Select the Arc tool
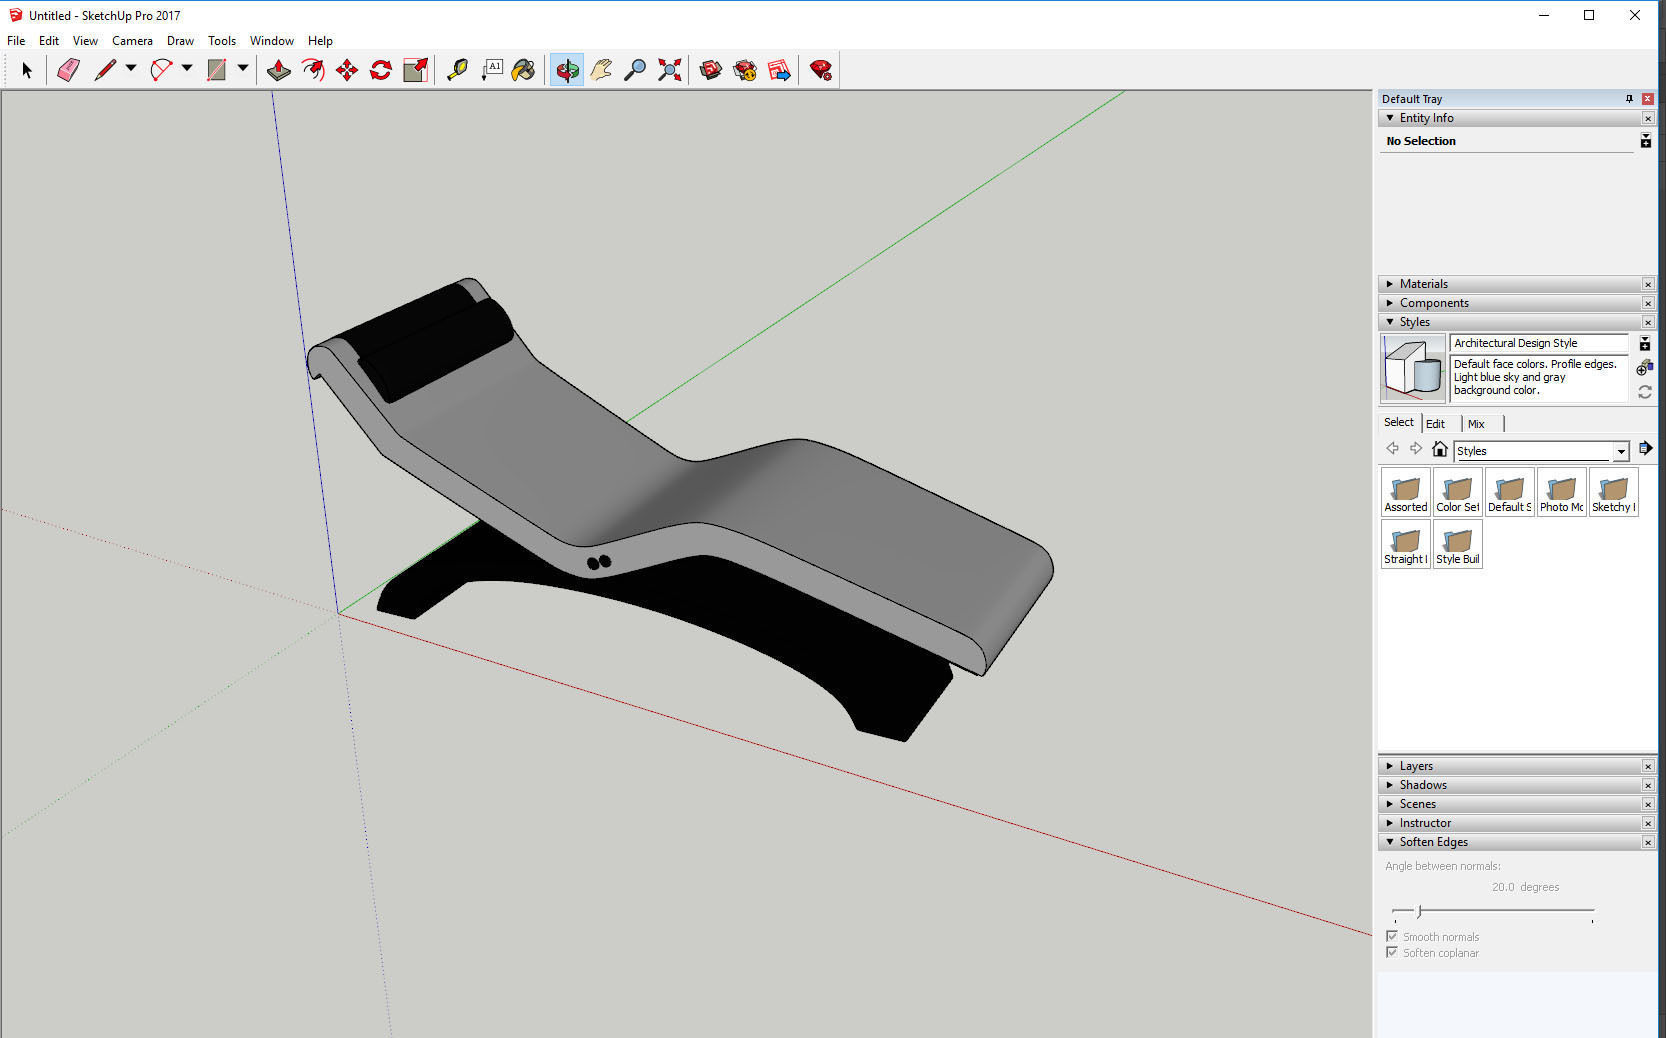 pyautogui.click(x=161, y=70)
